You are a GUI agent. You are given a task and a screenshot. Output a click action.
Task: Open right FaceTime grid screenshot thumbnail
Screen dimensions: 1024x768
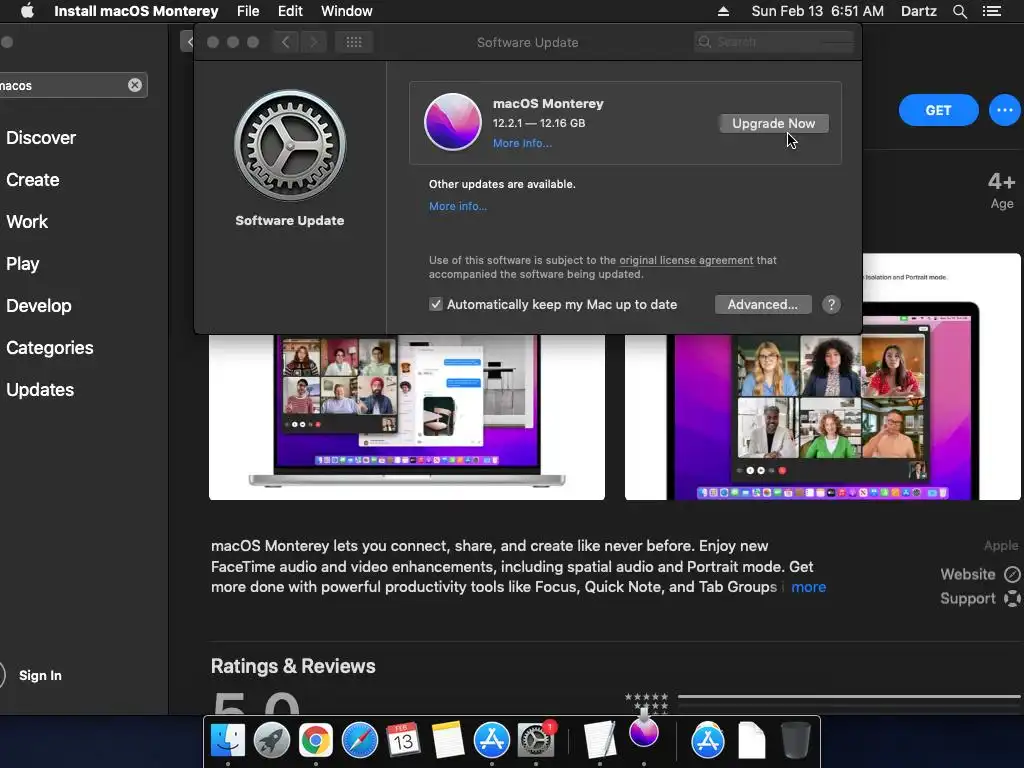point(823,377)
